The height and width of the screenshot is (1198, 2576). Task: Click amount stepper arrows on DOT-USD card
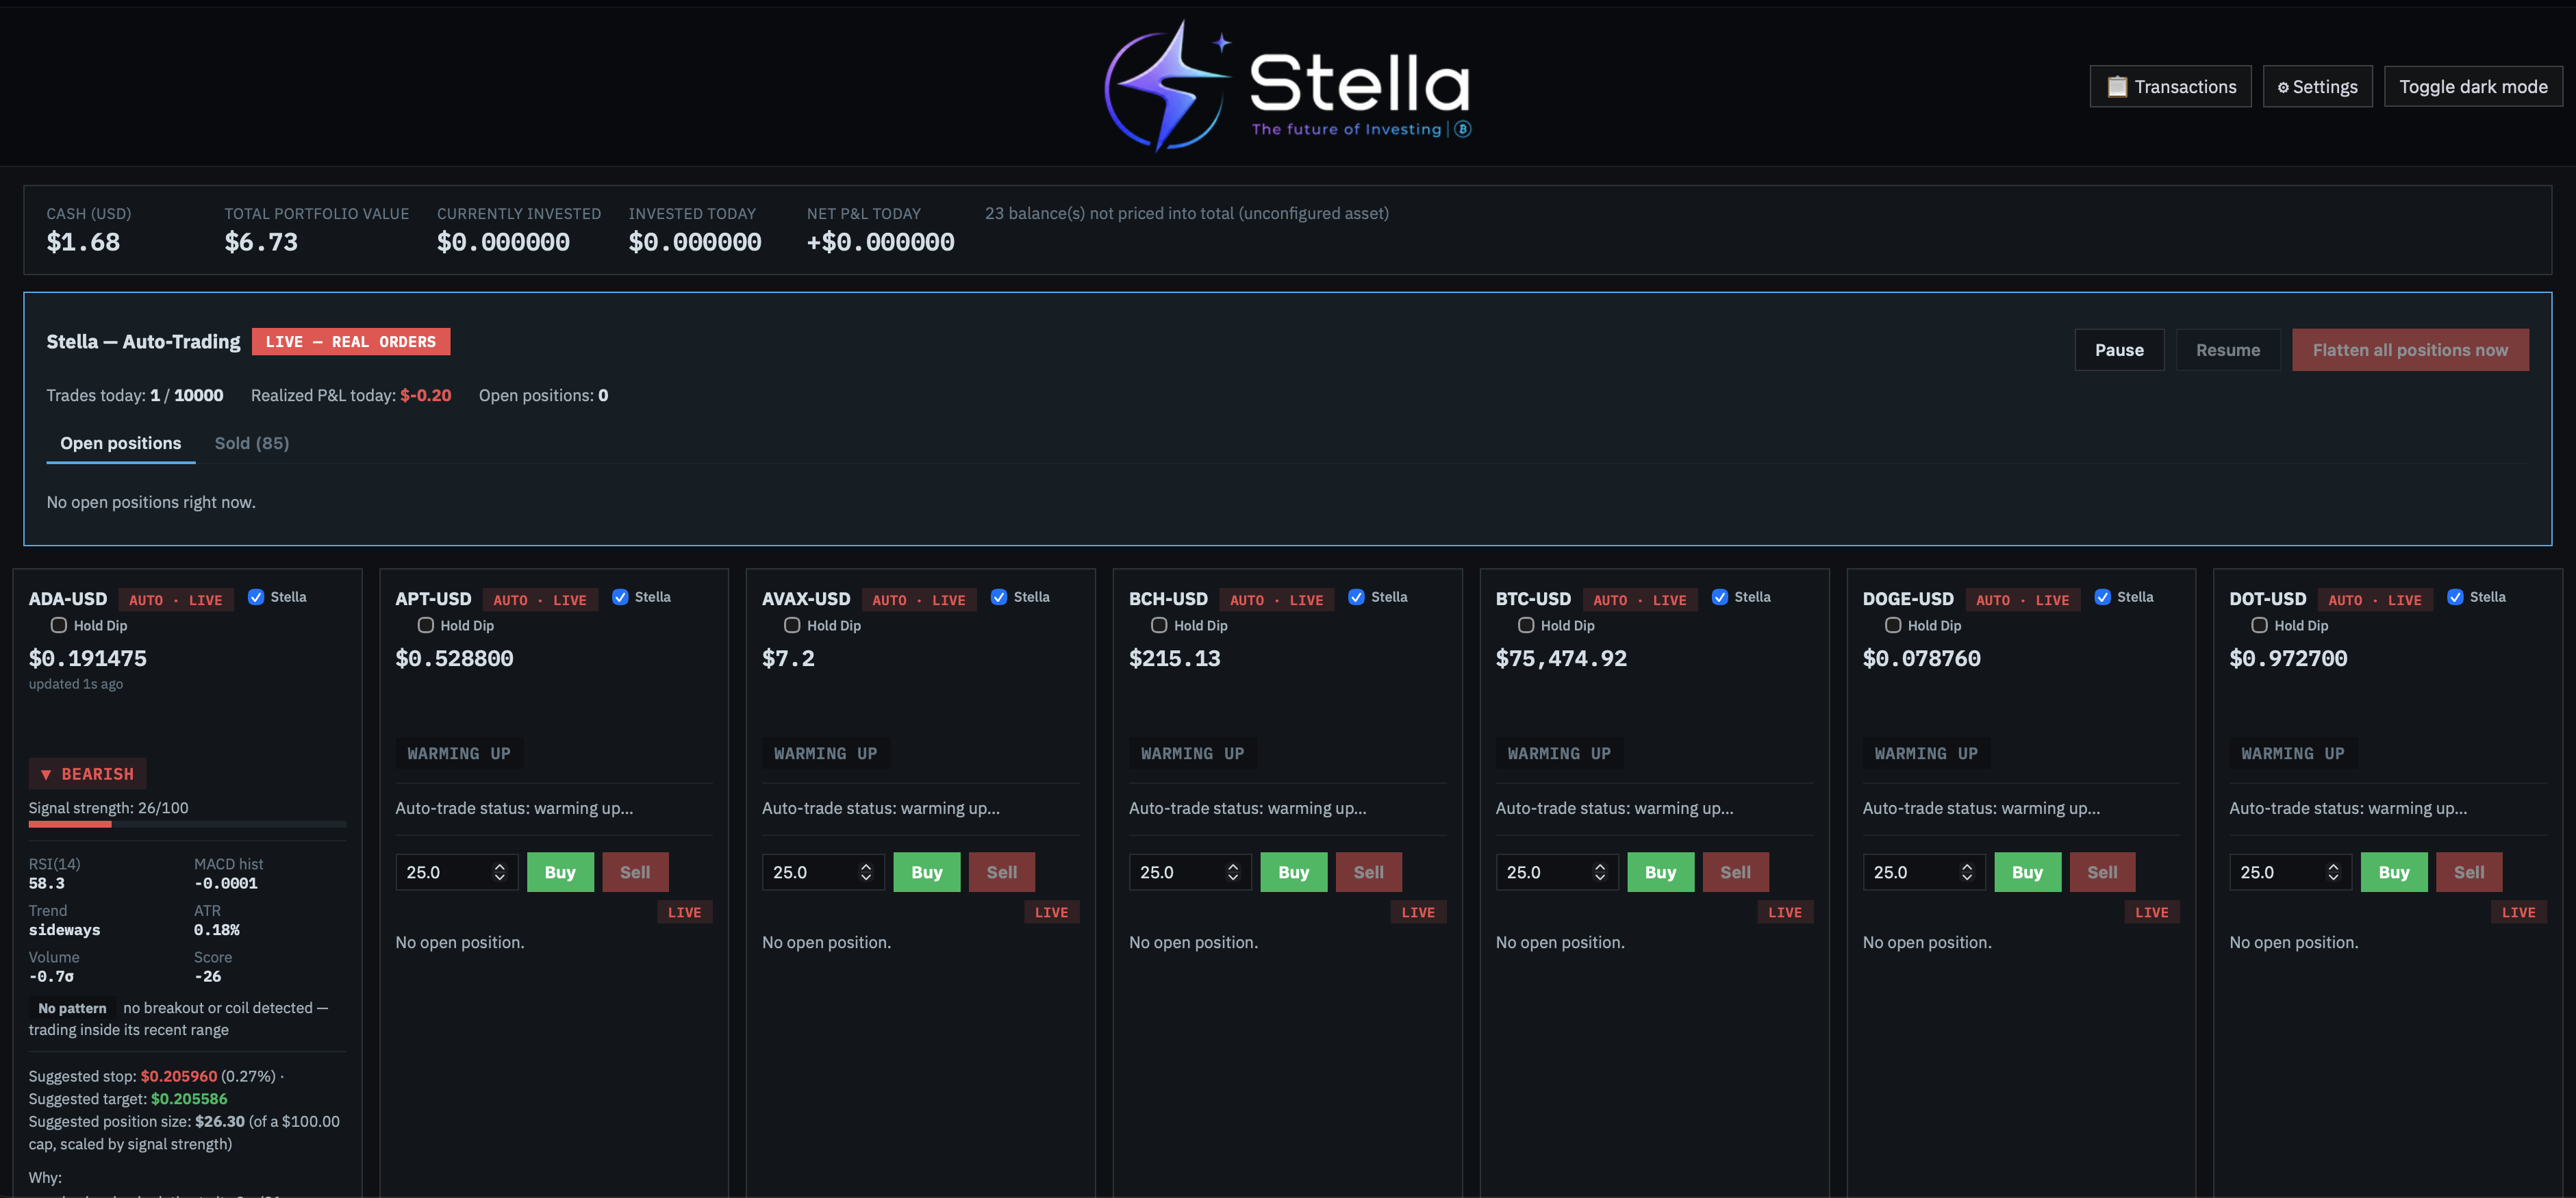[x=2333, y=872]
